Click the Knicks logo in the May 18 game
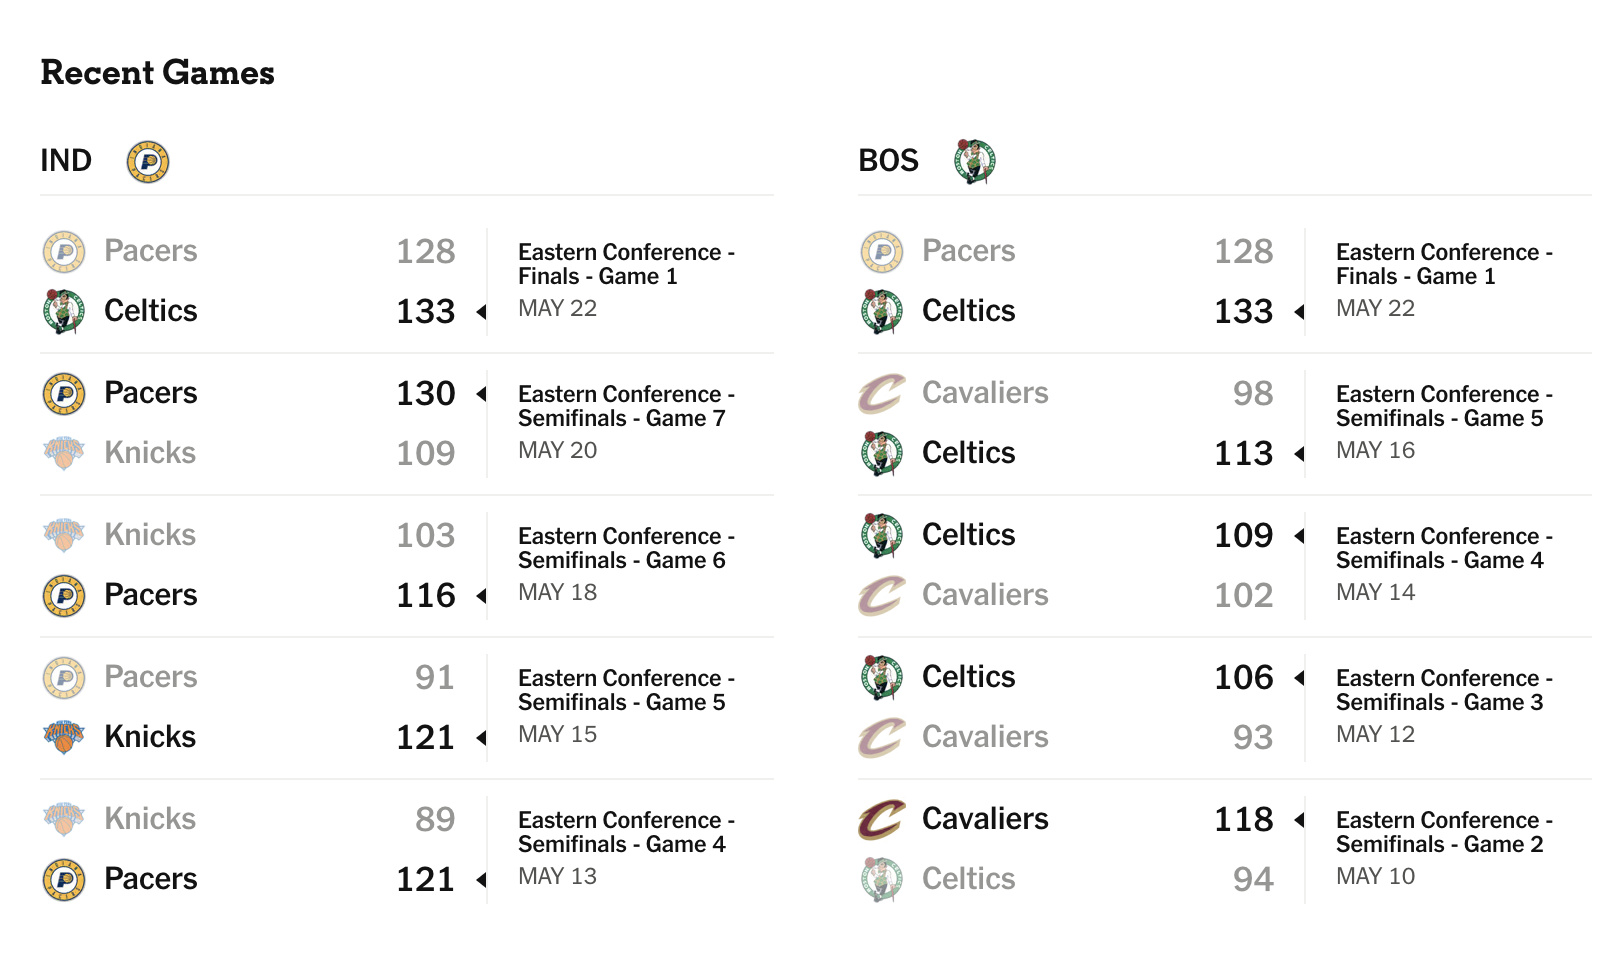 point(64,535)
